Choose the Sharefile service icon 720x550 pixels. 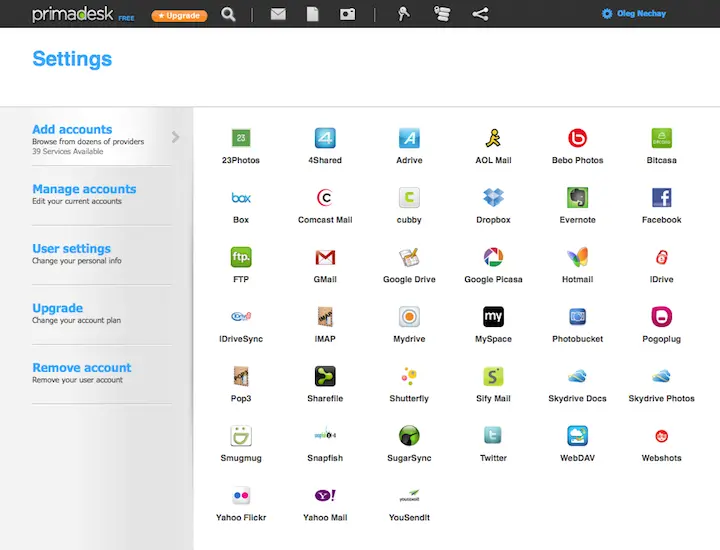click(325, 376)
